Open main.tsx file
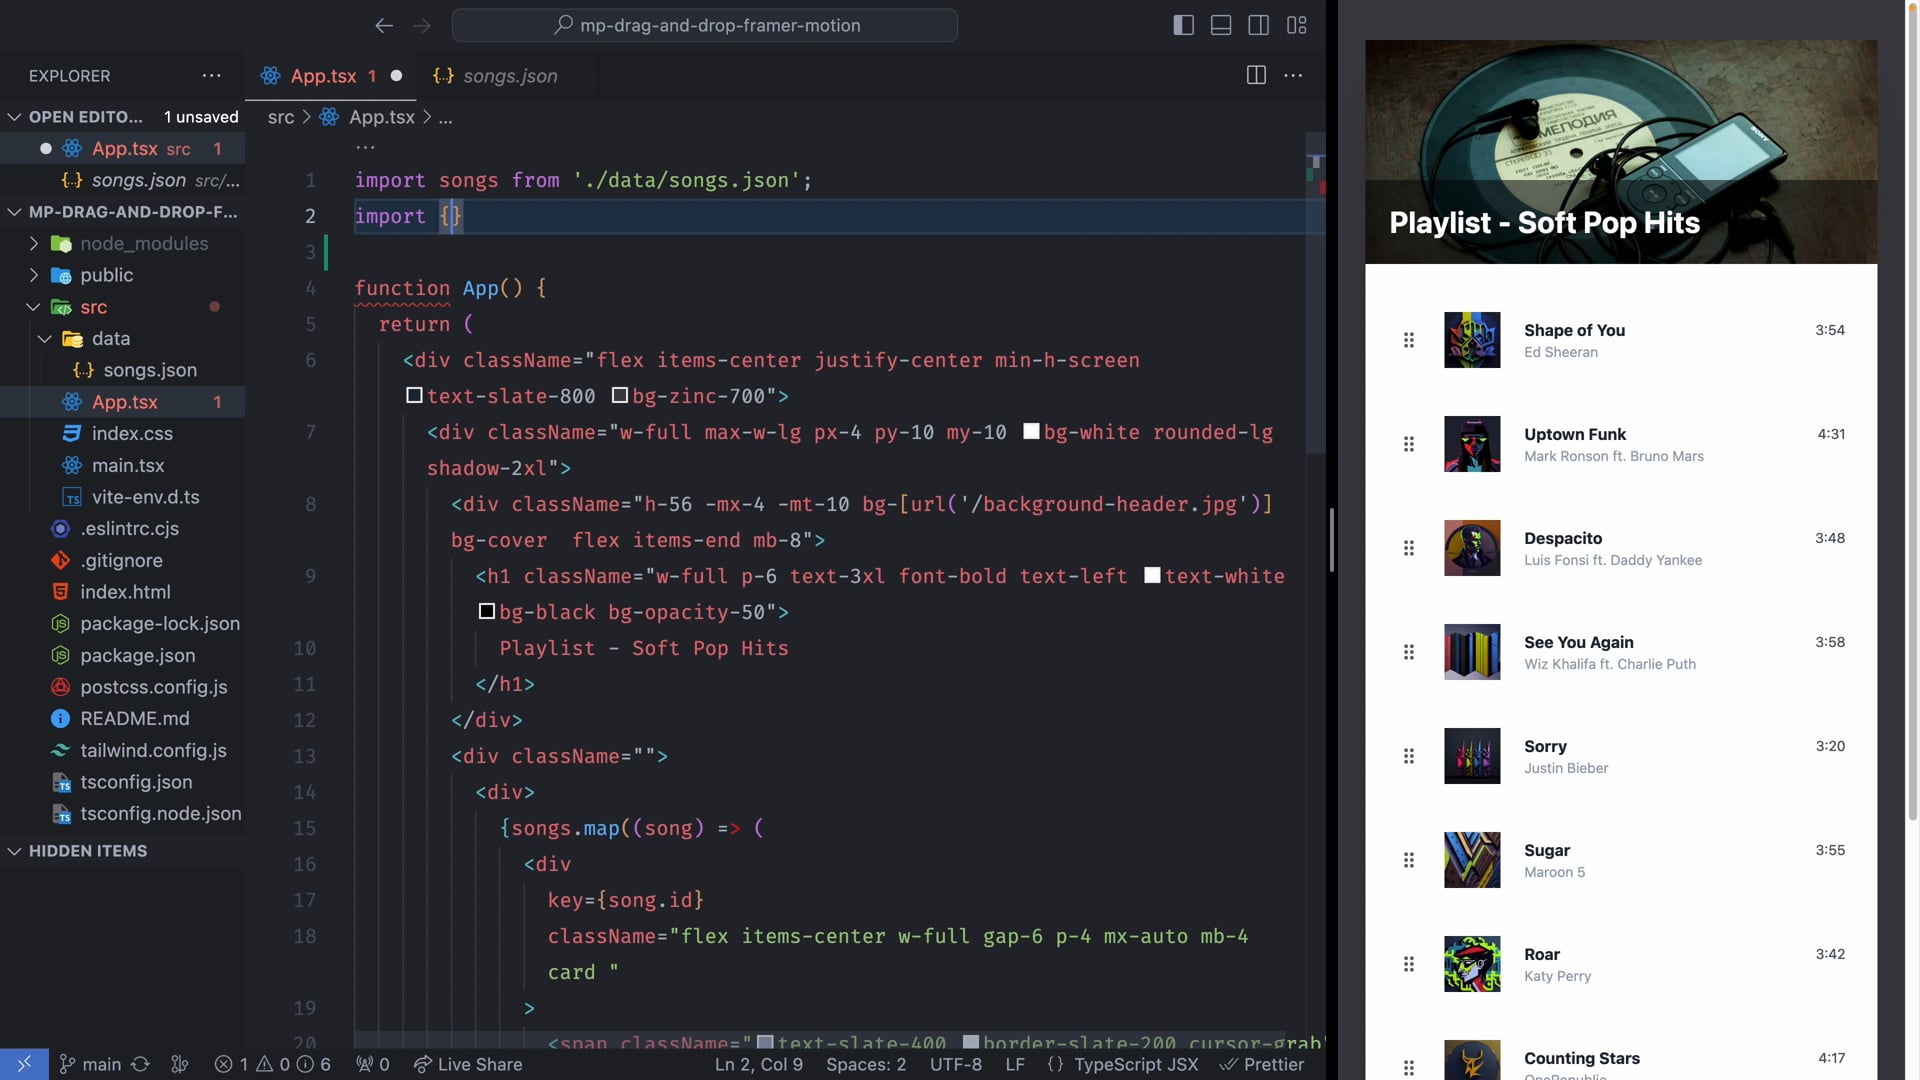This screenshot has width=1920, height=1080. point(122,465)
